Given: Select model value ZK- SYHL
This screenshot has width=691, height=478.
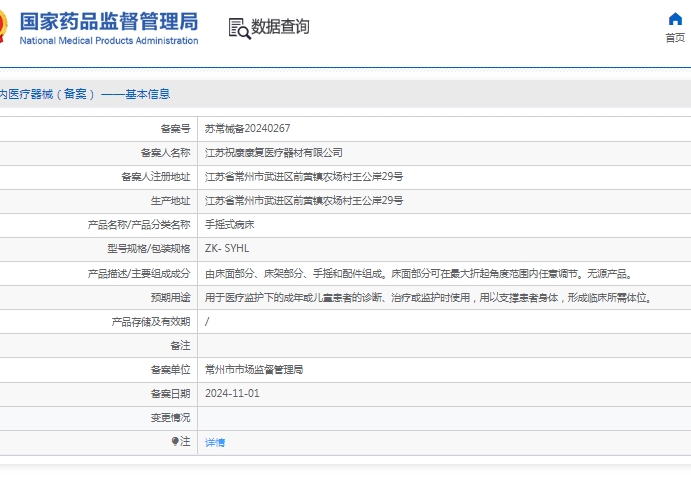Looking at the screenshot, I should [x=227, y=248].
